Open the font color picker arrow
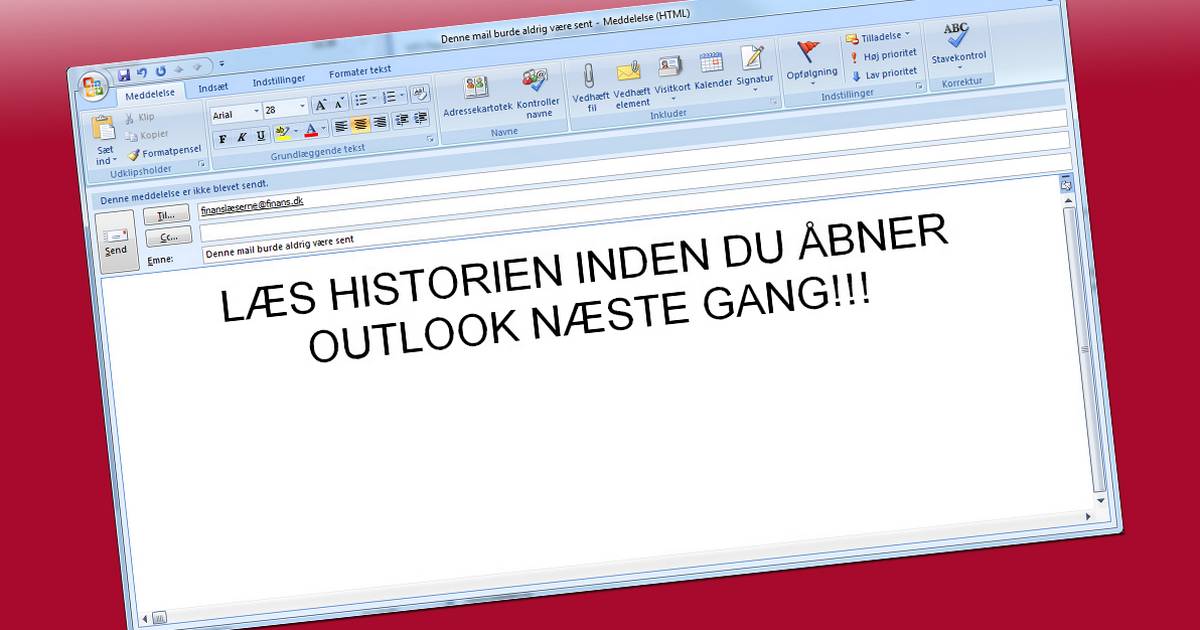Viewport: 1200px width, 630px height. (323, 128)
